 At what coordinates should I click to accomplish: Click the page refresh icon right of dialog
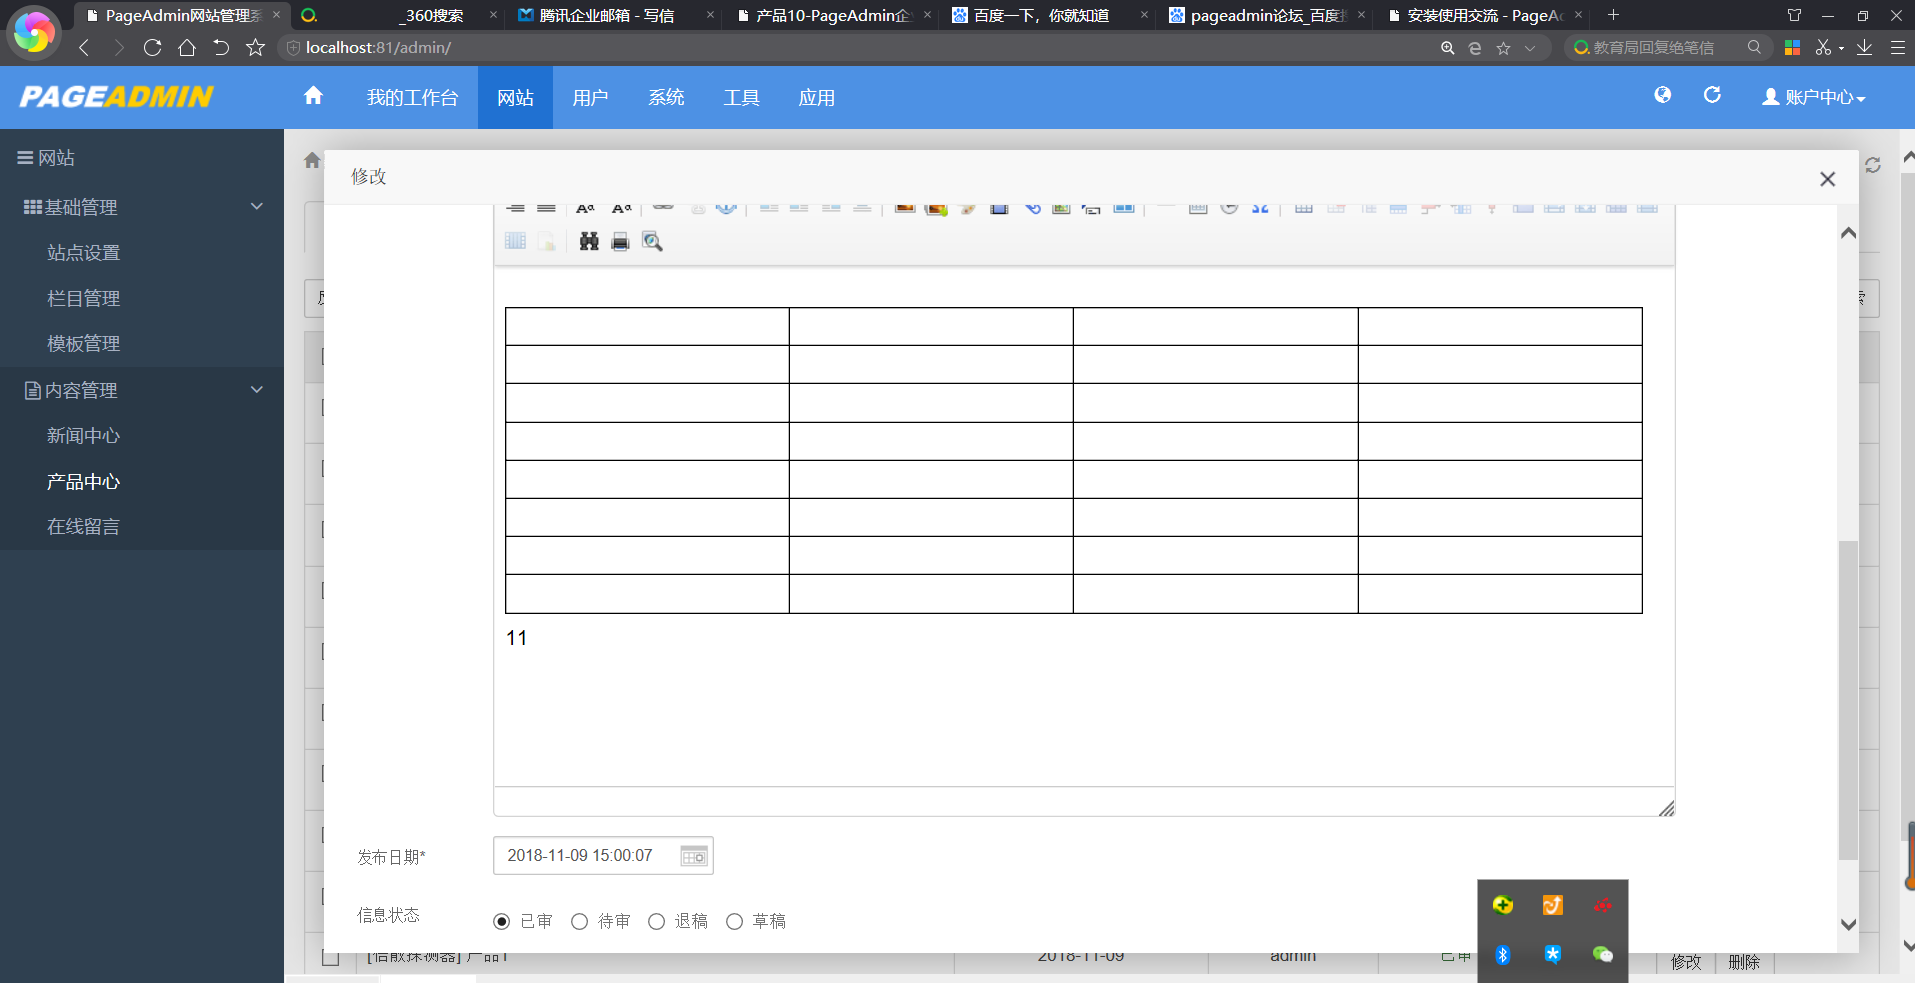coord(1873,165)
